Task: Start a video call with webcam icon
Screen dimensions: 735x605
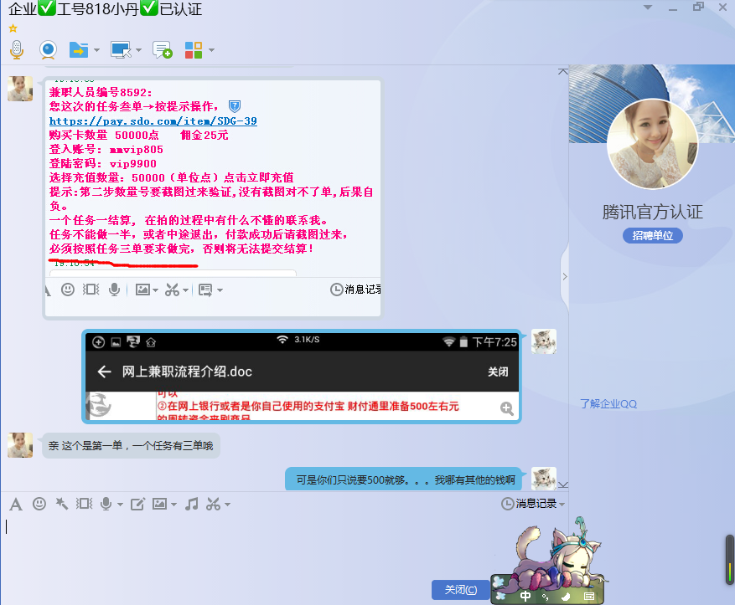Action: click(48, 50)
